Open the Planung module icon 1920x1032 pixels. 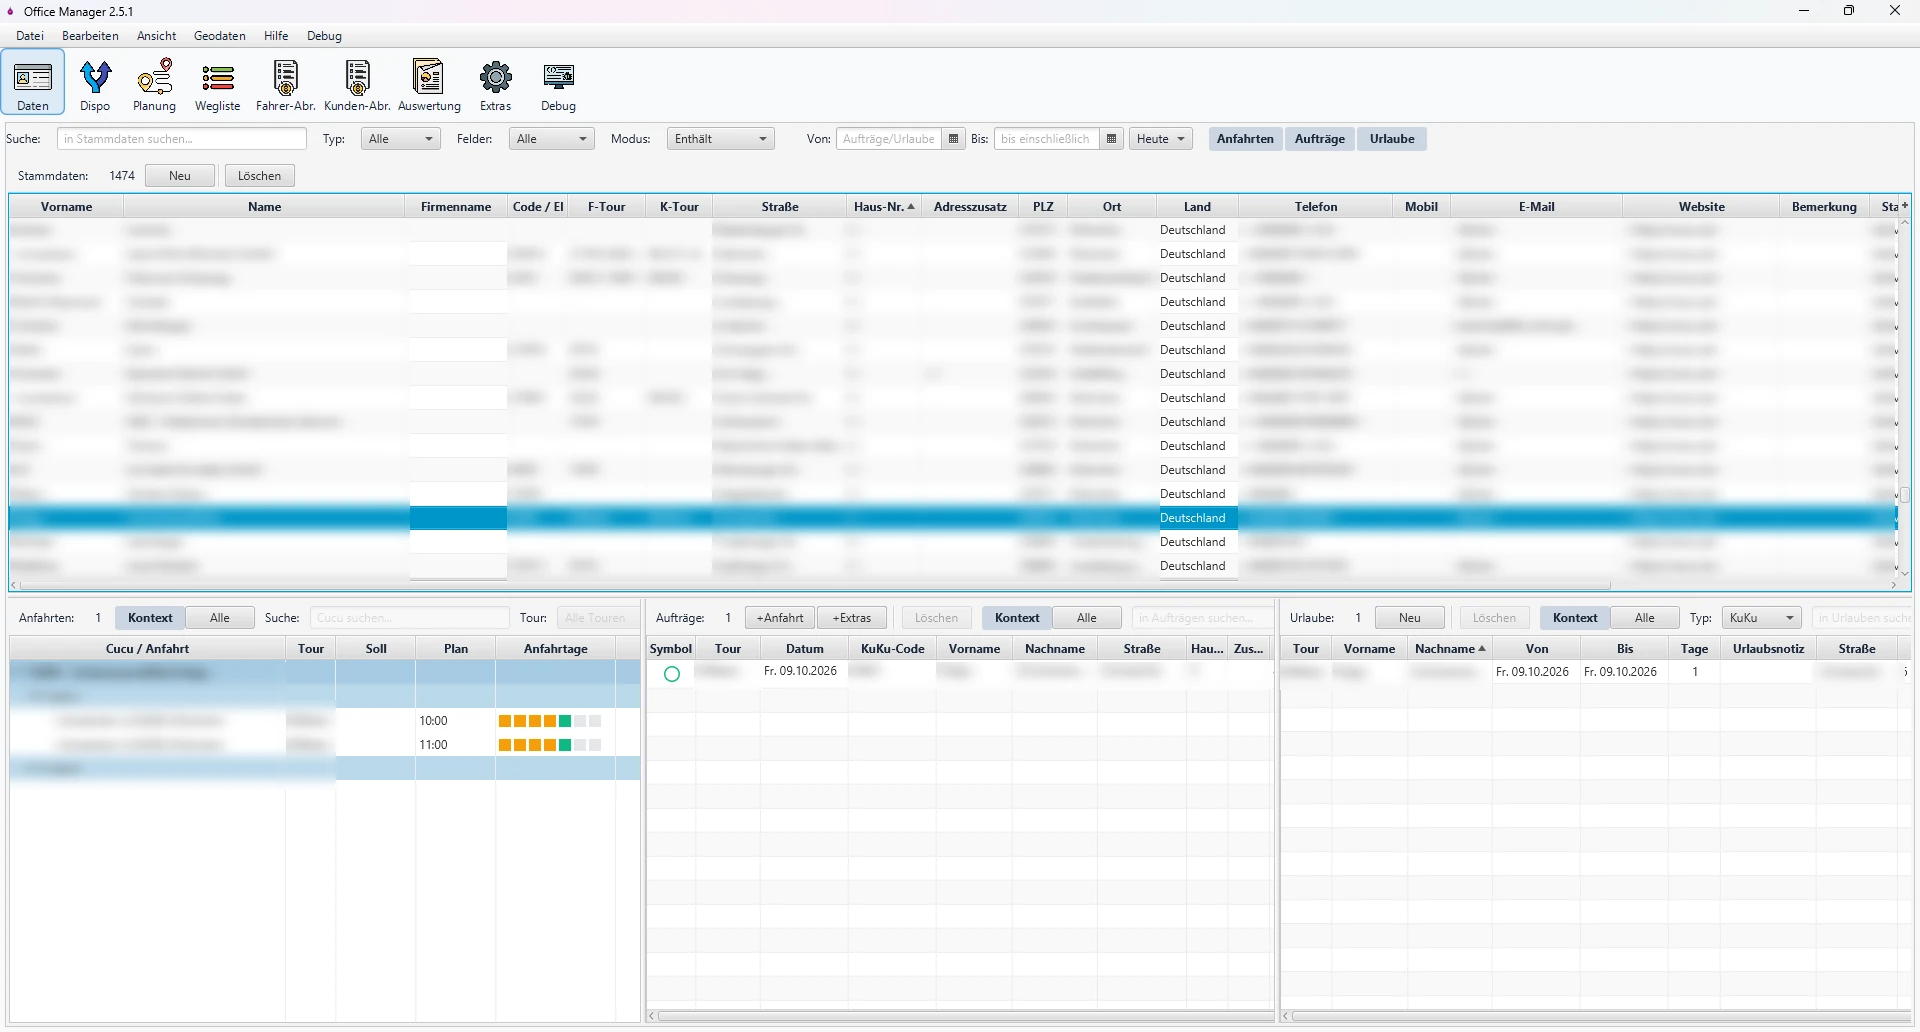click(155, 84)
